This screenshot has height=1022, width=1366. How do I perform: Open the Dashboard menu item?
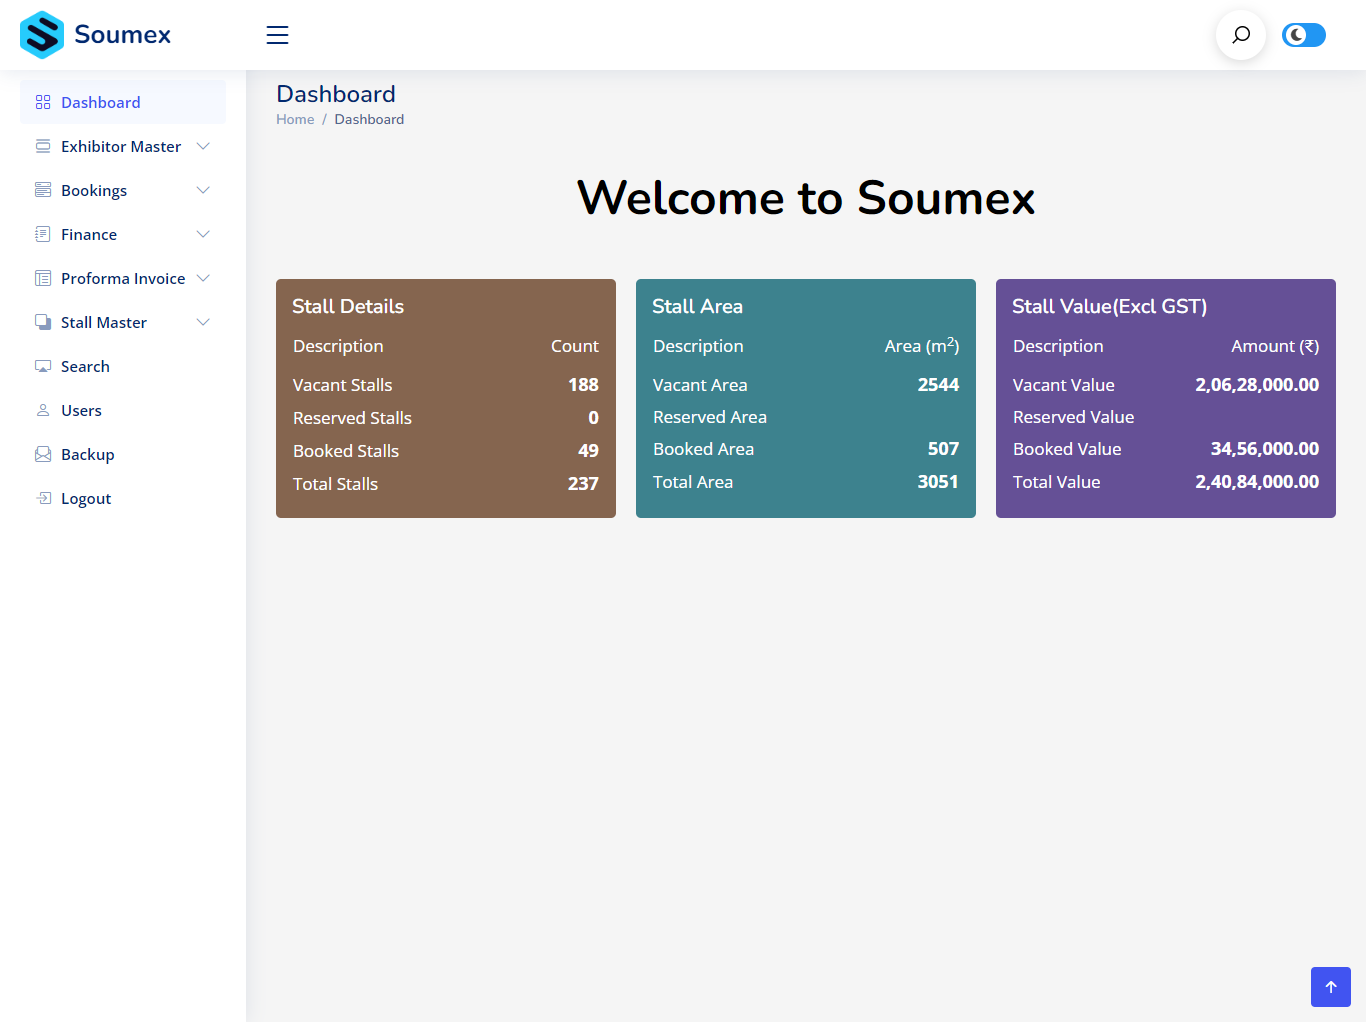click(x=123, y=102)
